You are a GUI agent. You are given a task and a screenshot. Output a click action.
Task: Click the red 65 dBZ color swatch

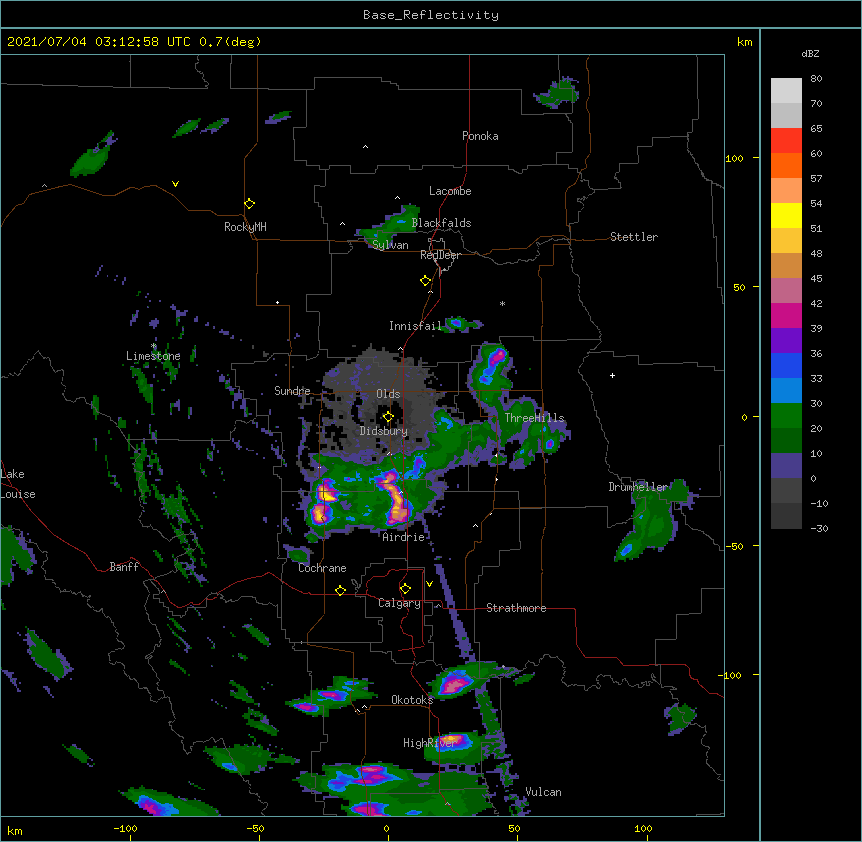coord(786,140)
